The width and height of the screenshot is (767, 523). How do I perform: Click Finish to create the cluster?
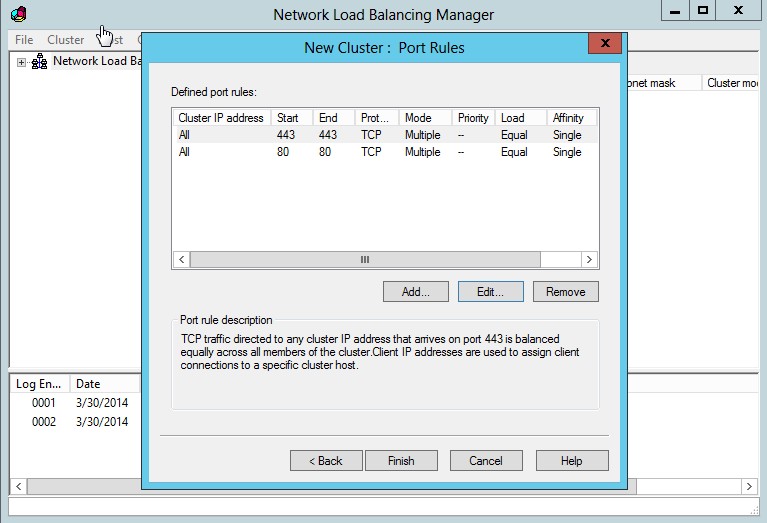coord(401,461)
